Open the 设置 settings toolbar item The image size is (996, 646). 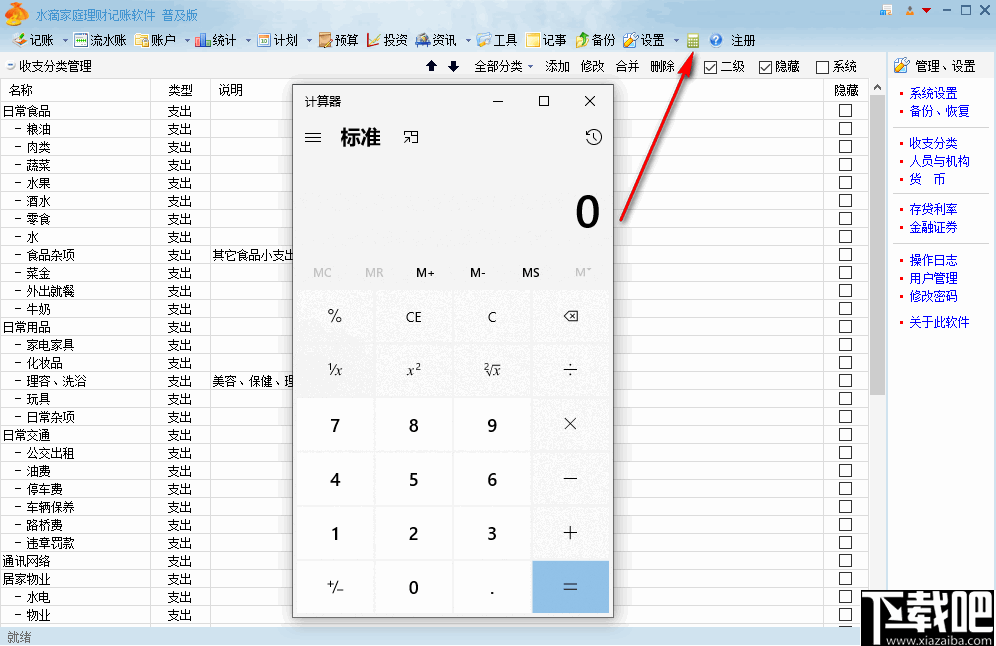coord(644,41)
